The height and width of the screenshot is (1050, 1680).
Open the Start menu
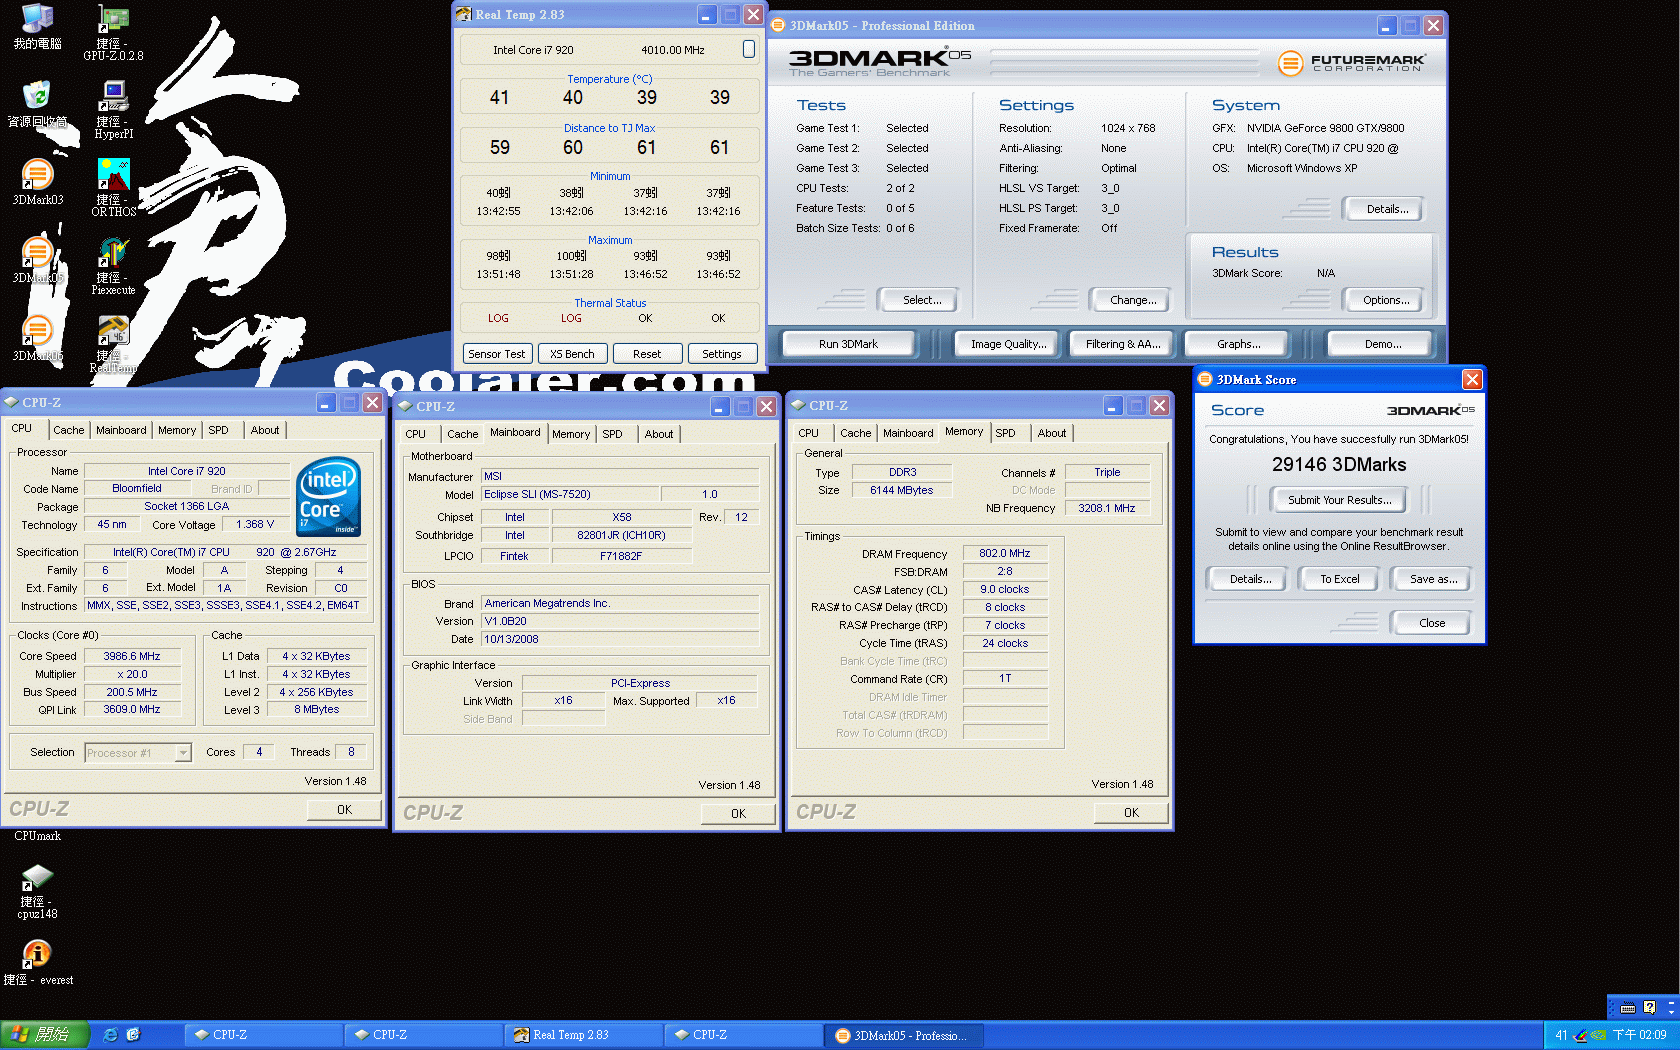point(45,1035)
